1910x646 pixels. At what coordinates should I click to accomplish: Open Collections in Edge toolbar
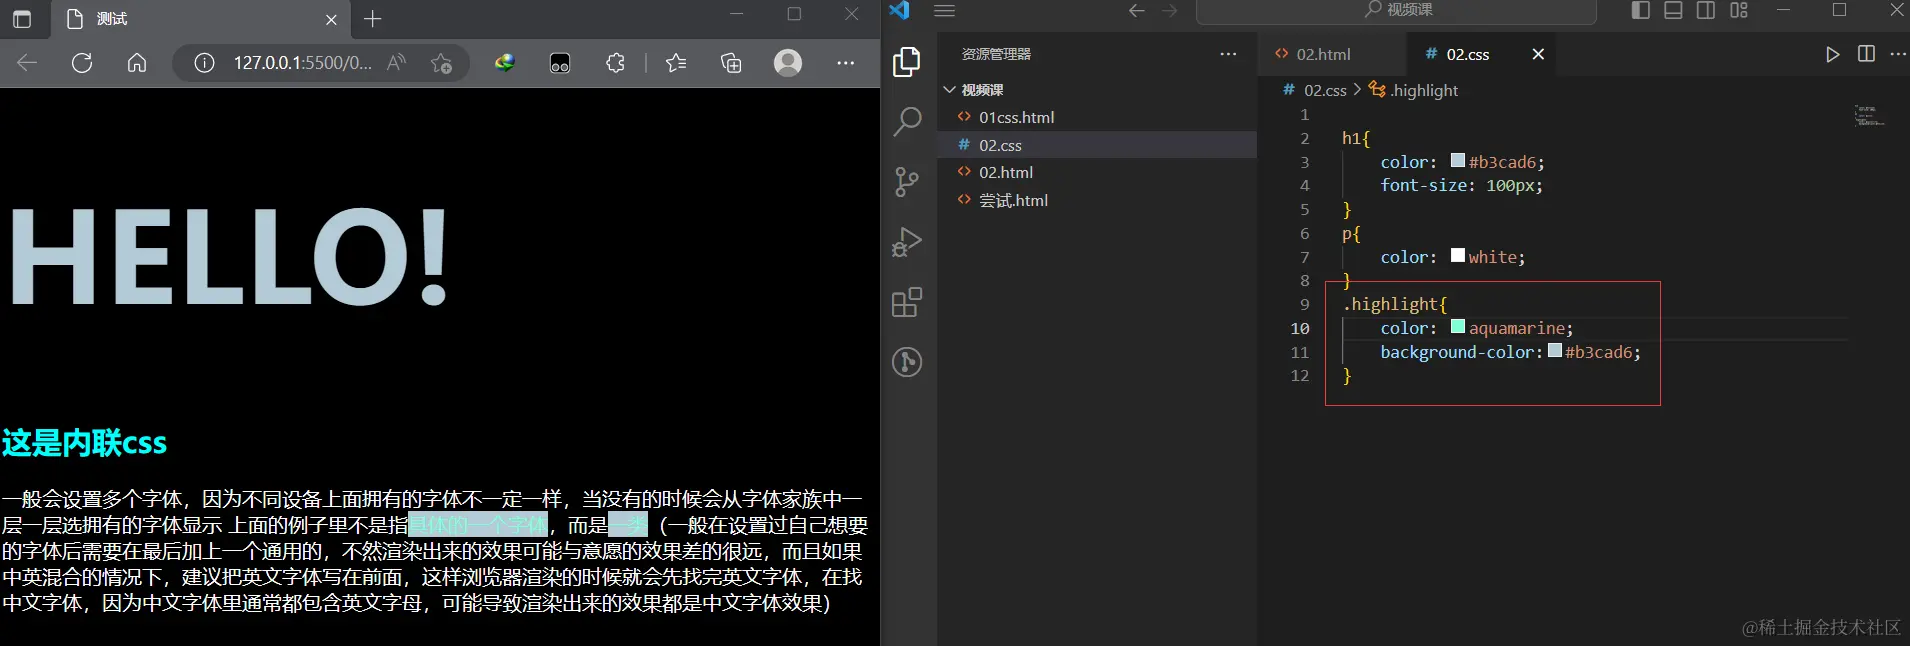[731, 63]
